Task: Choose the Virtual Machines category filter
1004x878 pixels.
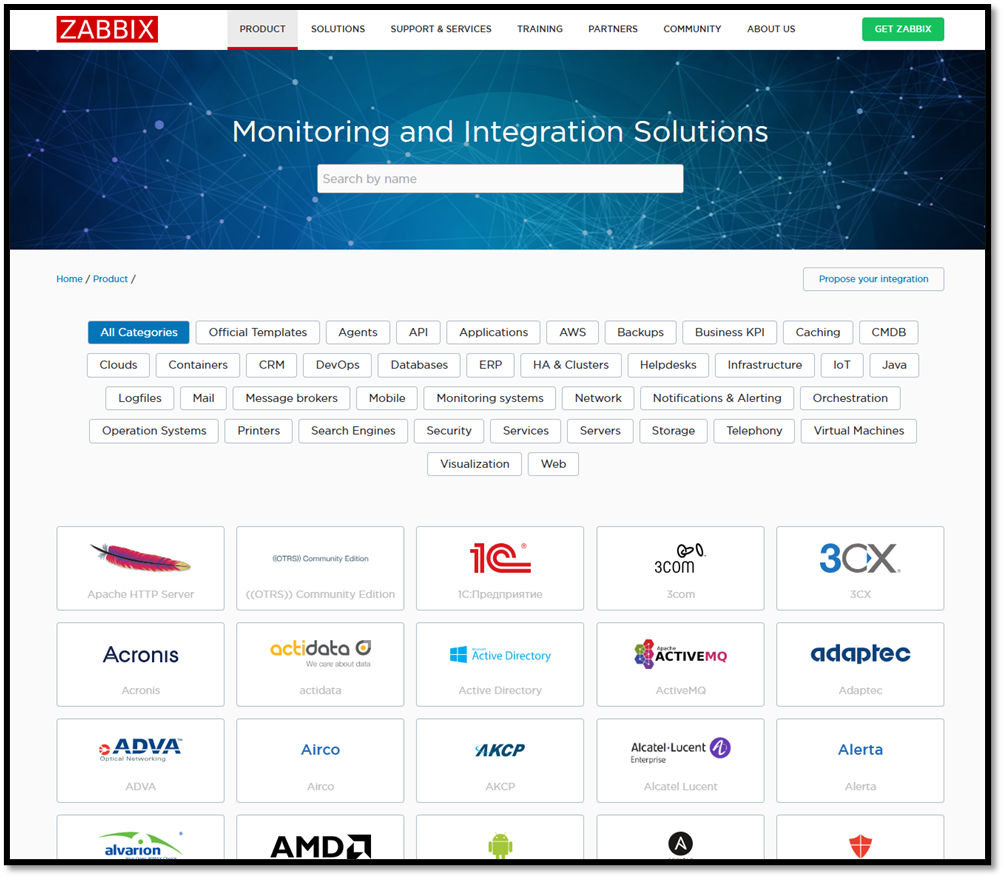Action: (x=858, y=431)
